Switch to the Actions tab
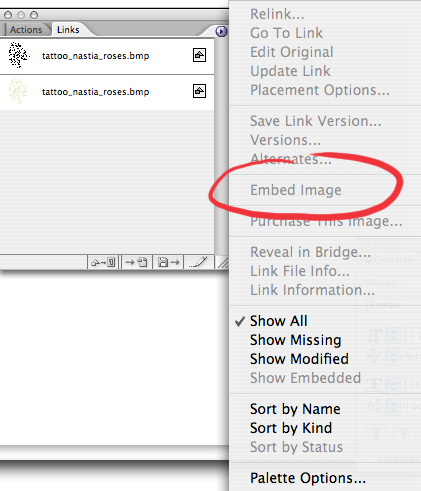This screenshot has height=491, width=421. click(x=26, y=30)
